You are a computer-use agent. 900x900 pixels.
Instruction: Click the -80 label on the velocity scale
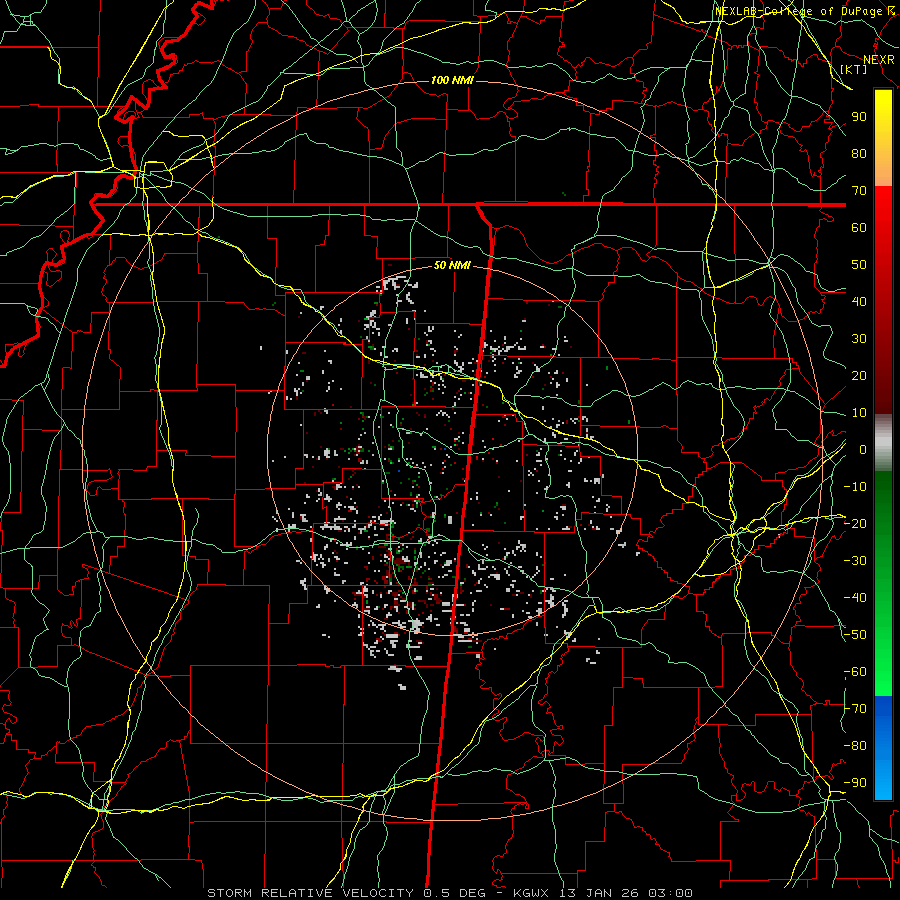(x=855, y=746)
